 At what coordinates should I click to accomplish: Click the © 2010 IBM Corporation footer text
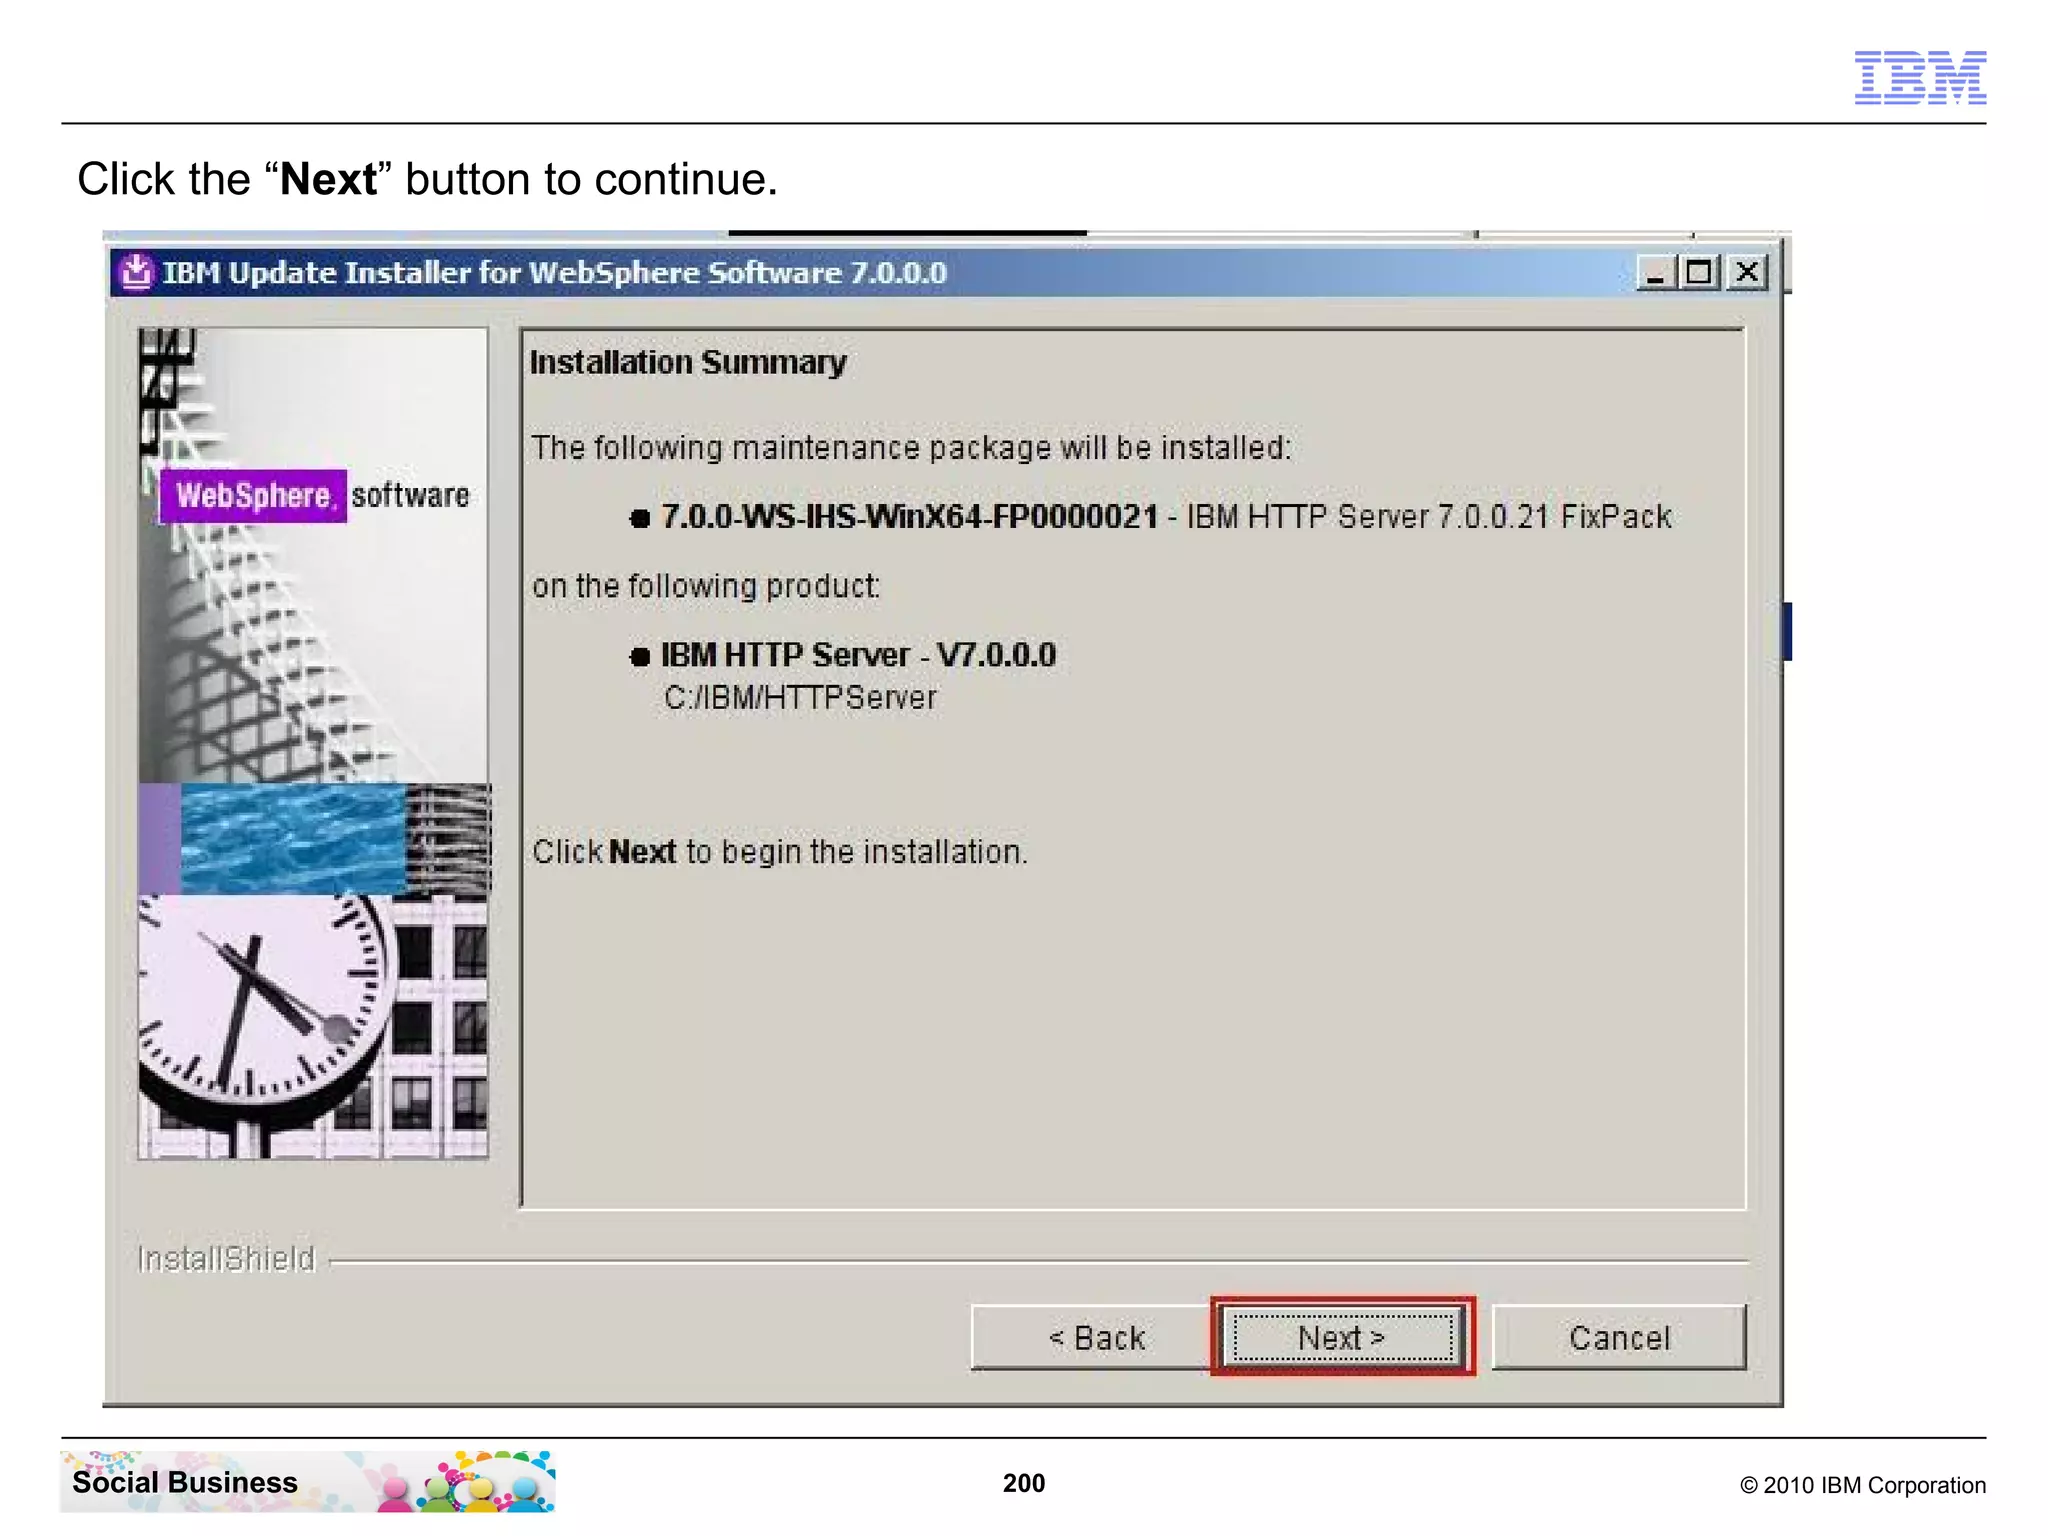(x=1863, y=1485)
